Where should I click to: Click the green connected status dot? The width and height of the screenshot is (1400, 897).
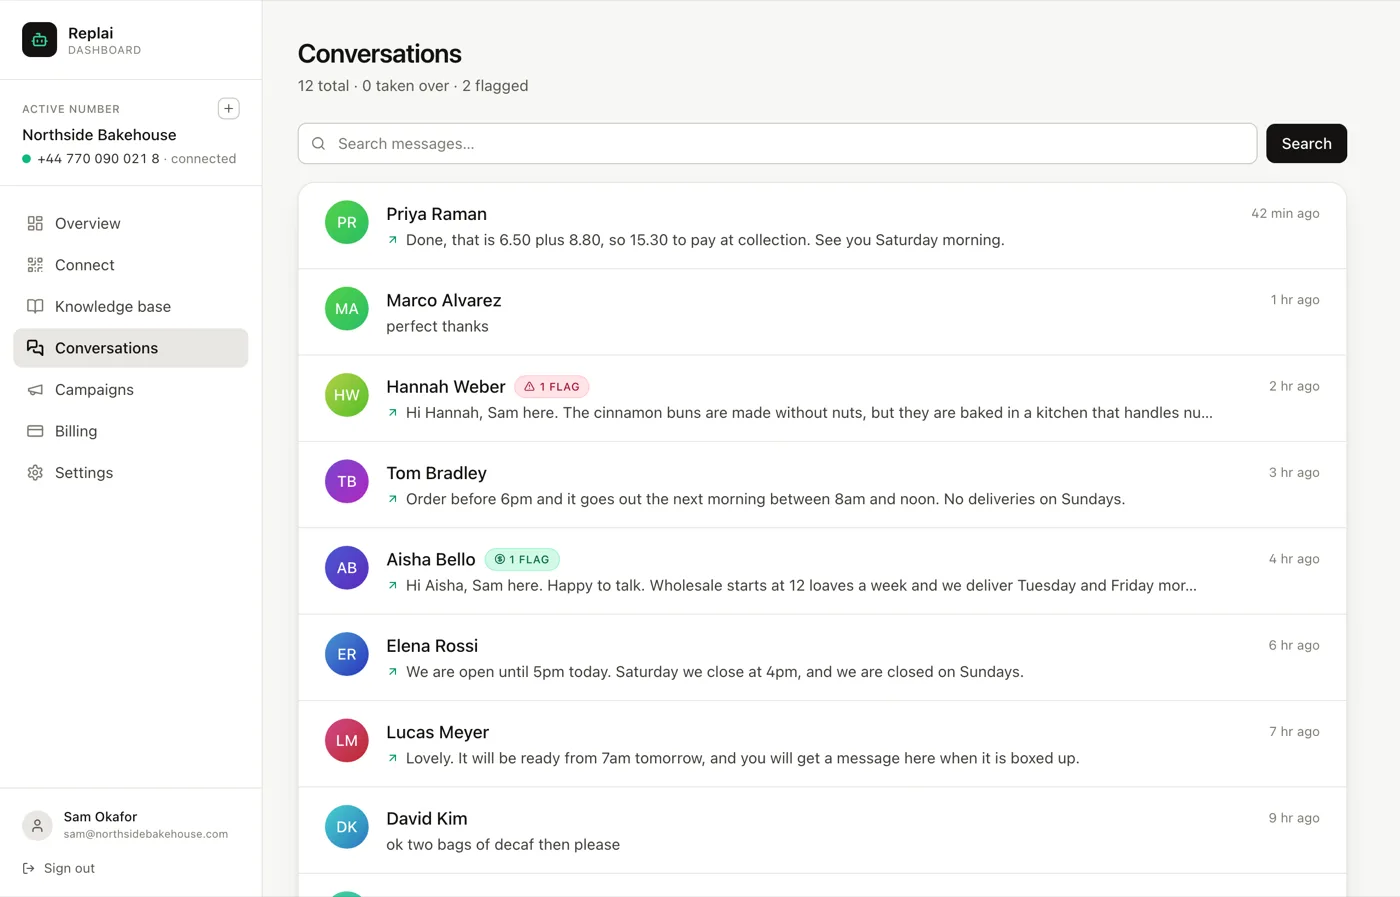(x=27, y=159)
